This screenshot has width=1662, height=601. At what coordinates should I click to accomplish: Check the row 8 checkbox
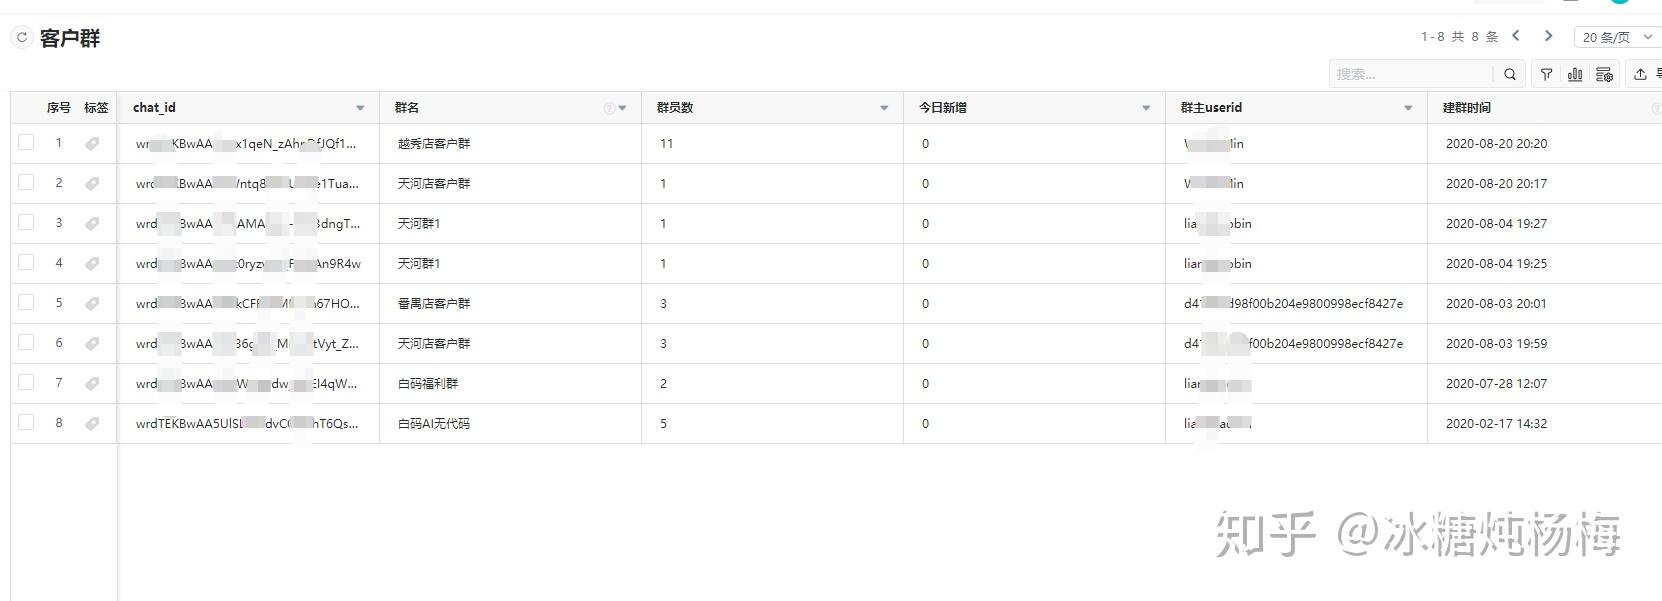[26, 423]
